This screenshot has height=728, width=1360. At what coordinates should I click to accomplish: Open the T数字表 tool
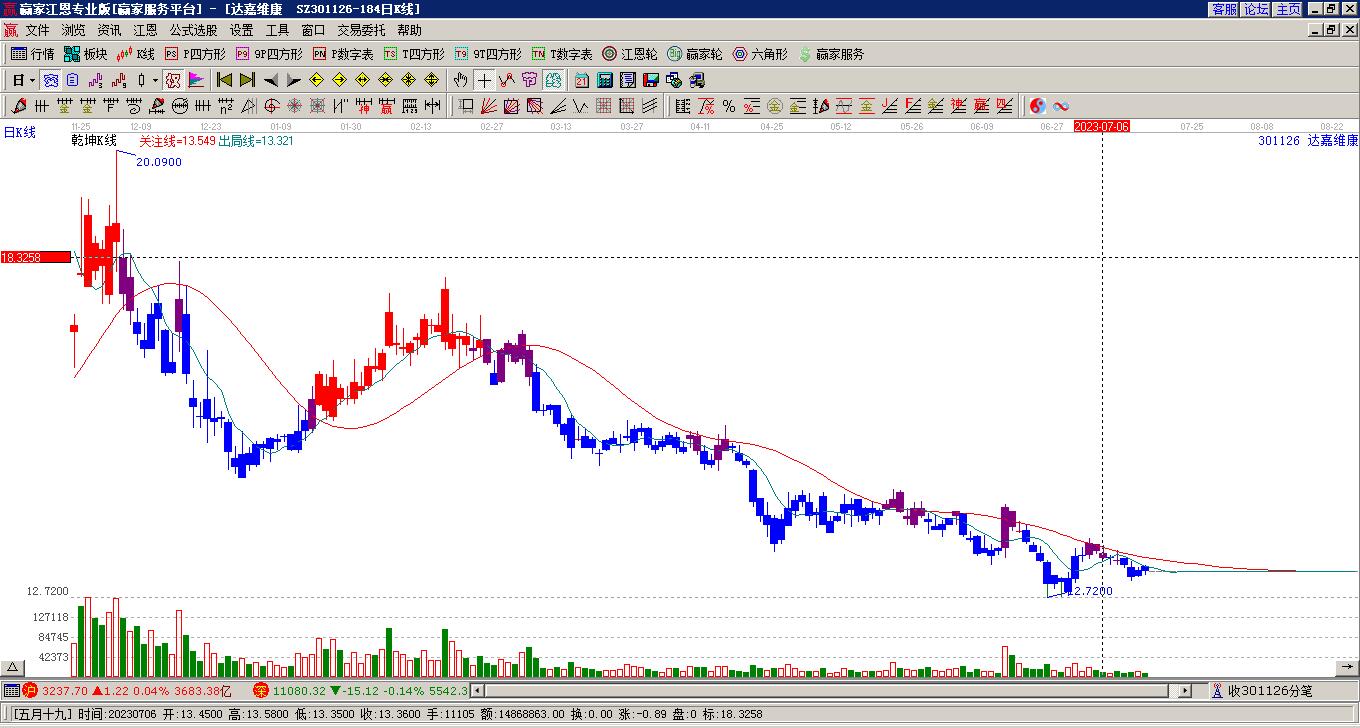pyautogui.click(x=562, y=54)
